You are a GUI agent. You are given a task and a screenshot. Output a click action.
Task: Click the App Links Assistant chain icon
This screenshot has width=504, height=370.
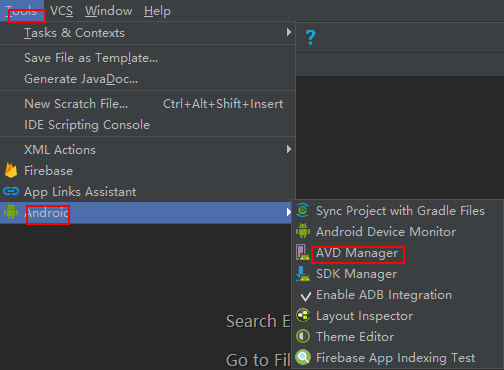tap(11, 191)
